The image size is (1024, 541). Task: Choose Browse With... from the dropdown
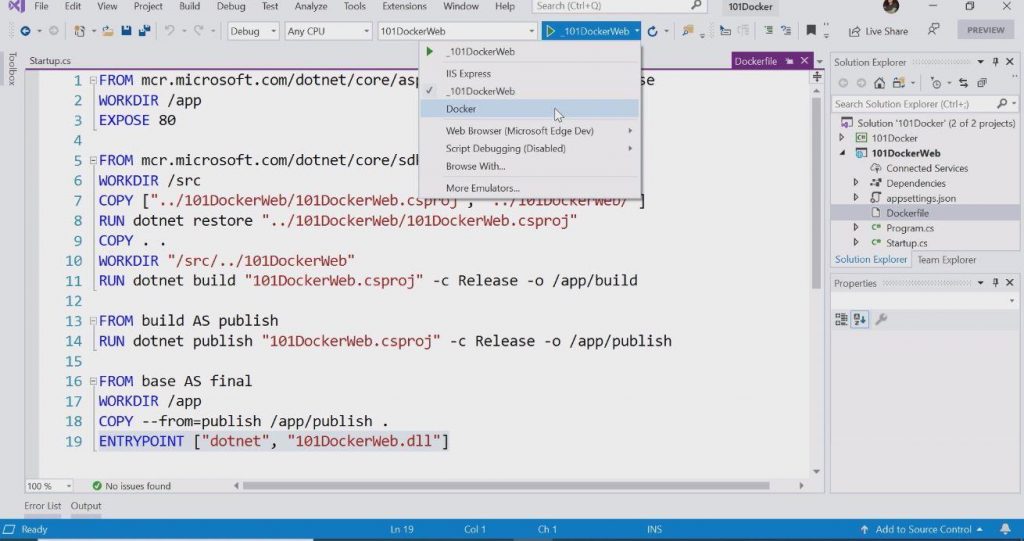530,166
